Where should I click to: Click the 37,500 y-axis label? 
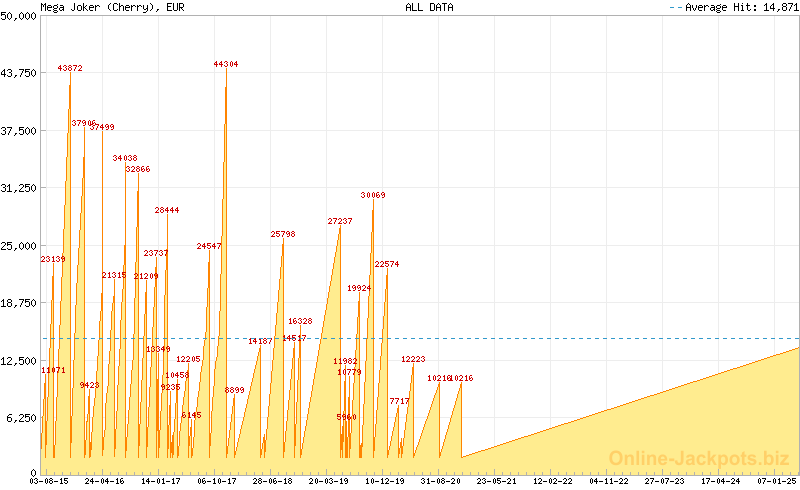18,131
